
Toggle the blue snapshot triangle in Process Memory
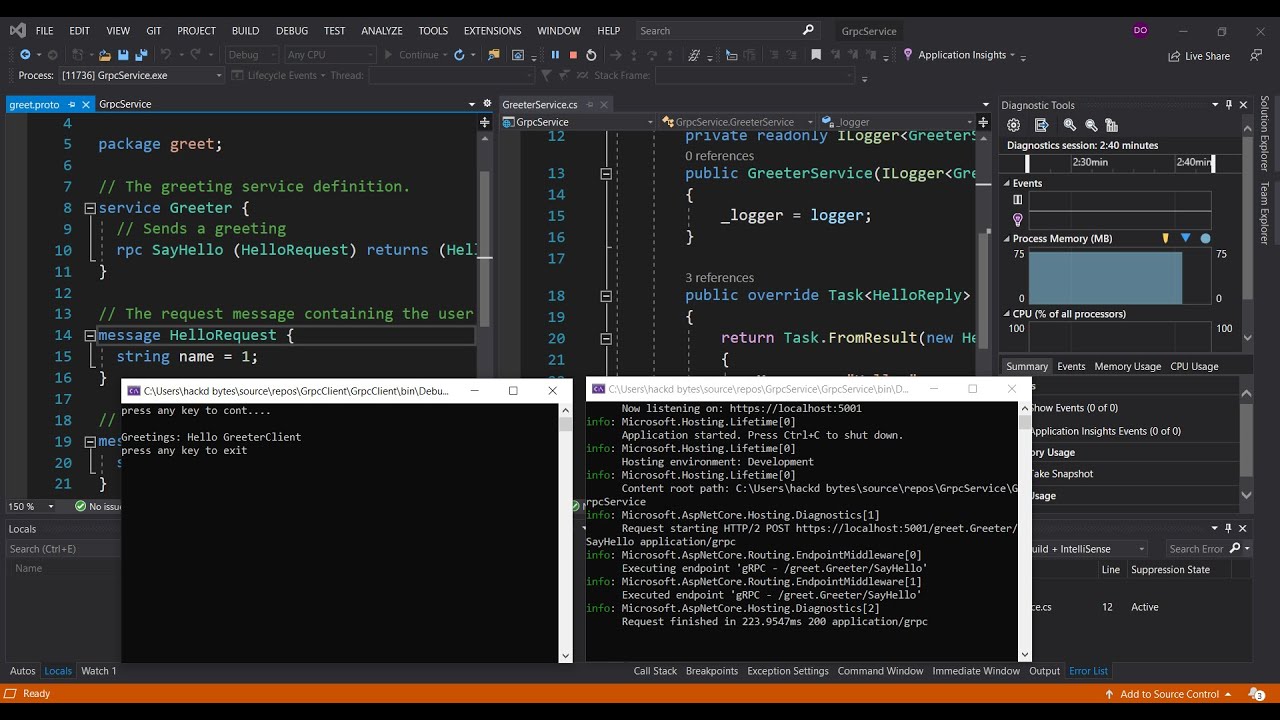pos(1185,238)
